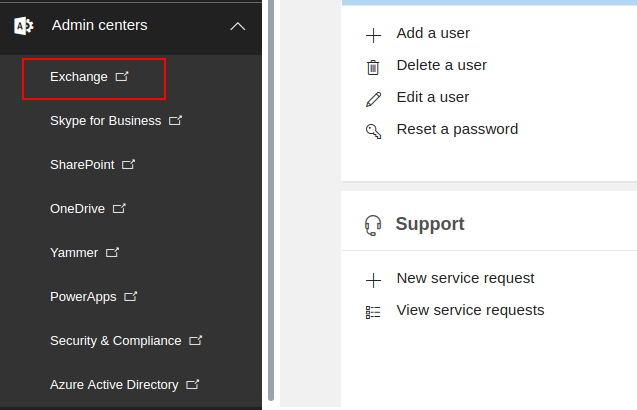
Task: Click the trash icon for Delete a user
Action: (x=373, y=67)
